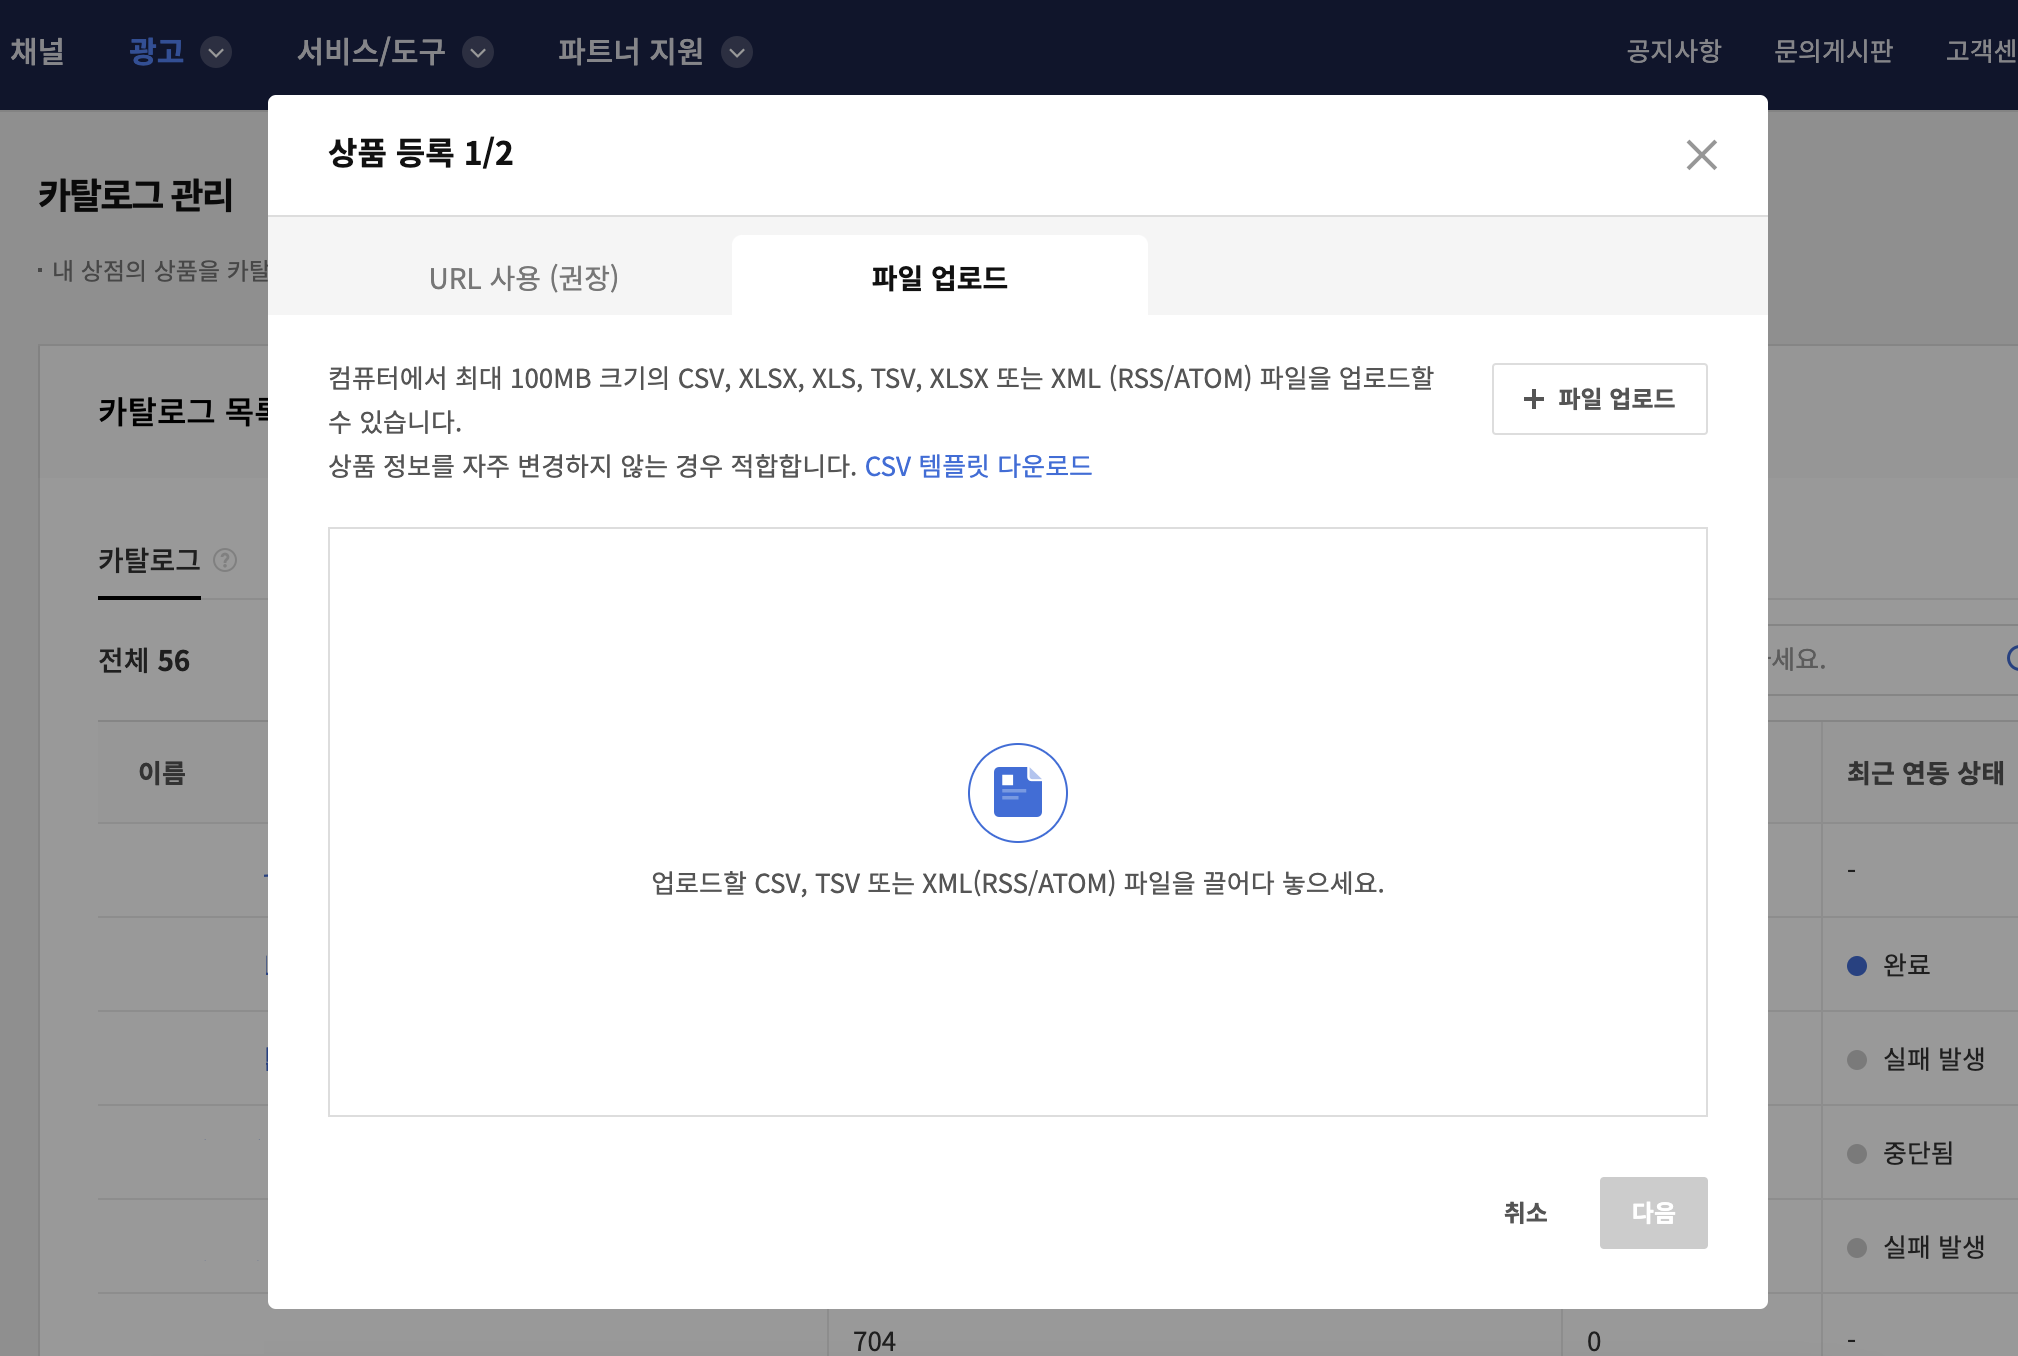Click the 최근 연동 상태 column header

coord(1925,773)
